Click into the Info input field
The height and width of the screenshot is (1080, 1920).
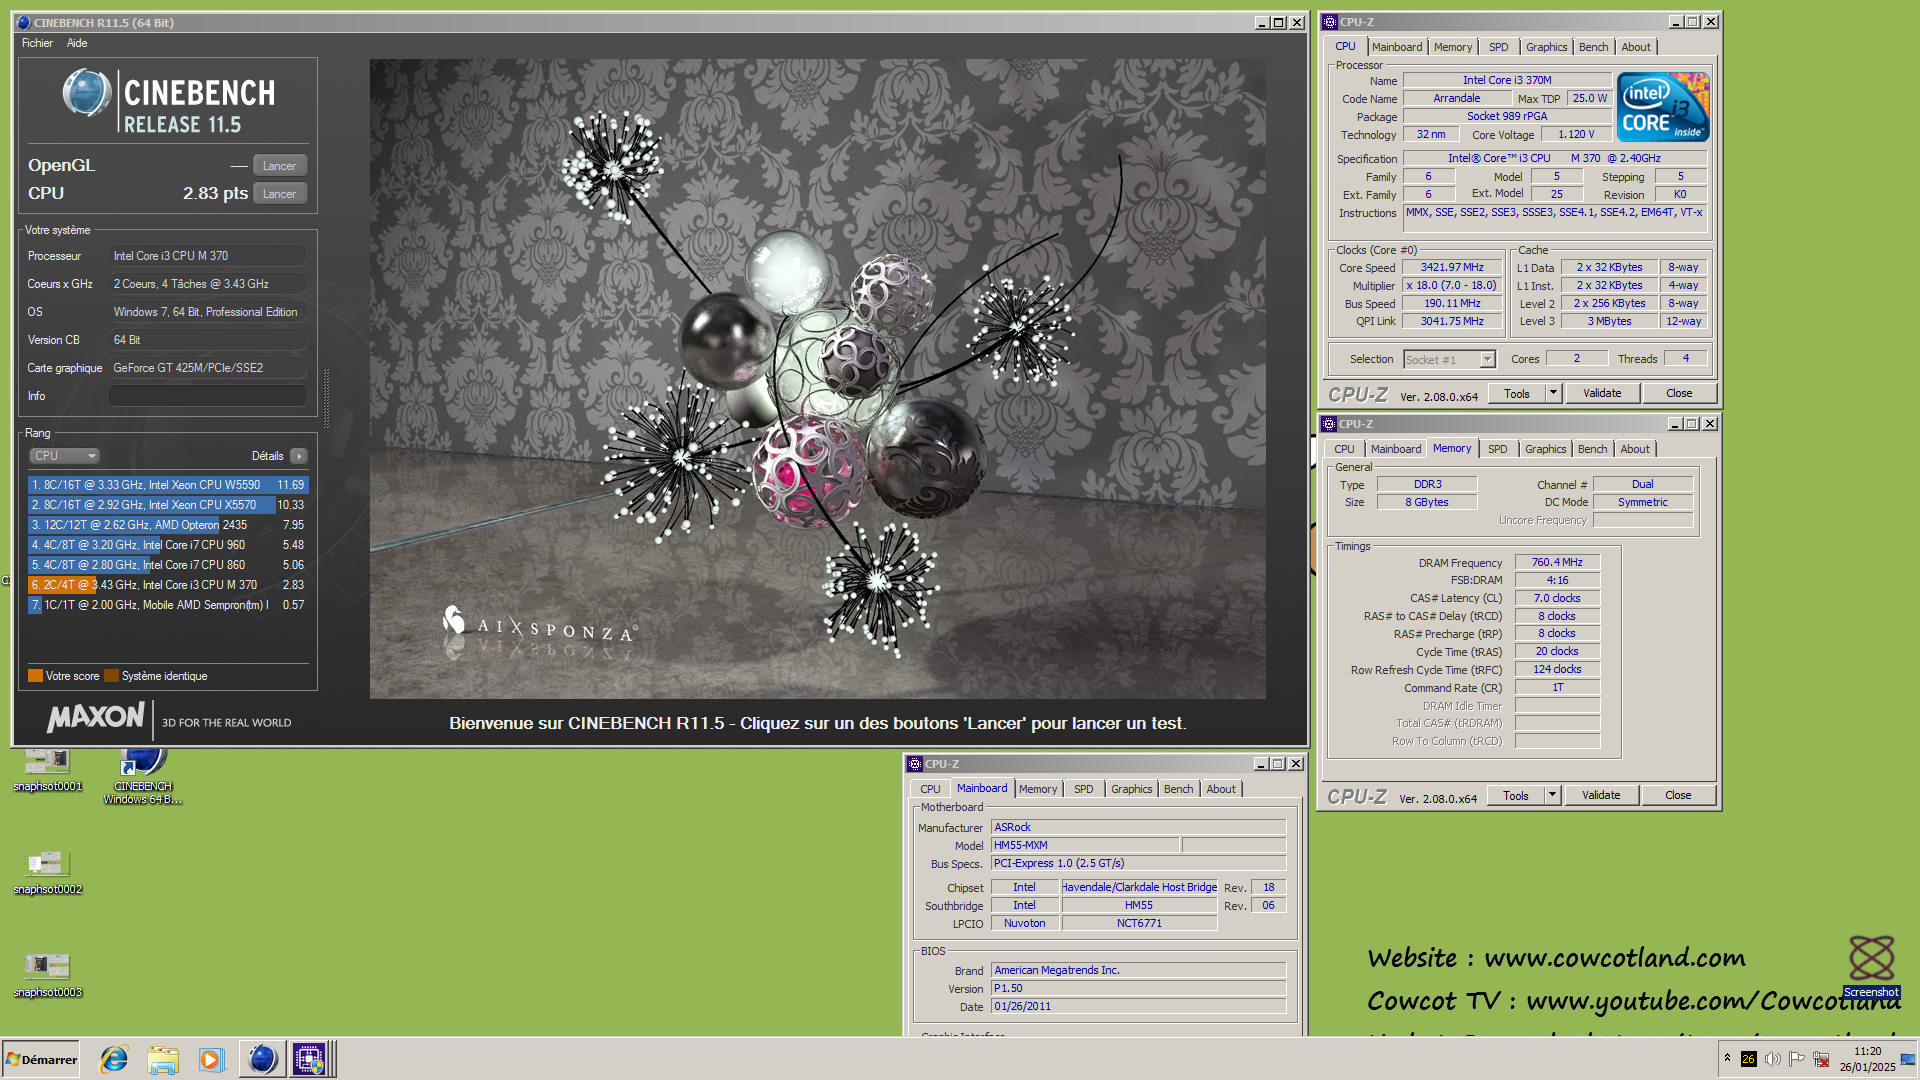207,396
